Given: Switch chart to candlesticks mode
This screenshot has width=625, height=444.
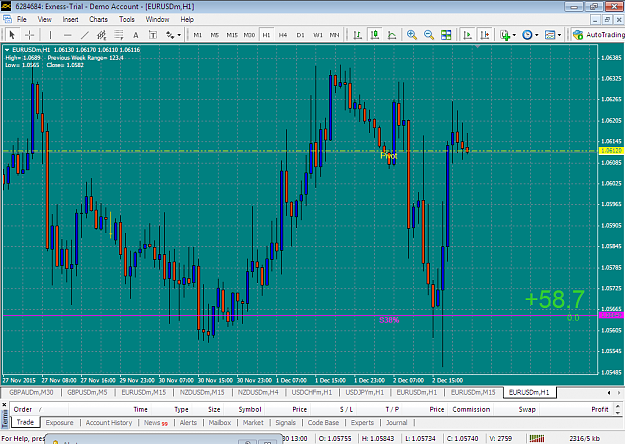Looking at the screenshot, I should [x=375, y=35].
